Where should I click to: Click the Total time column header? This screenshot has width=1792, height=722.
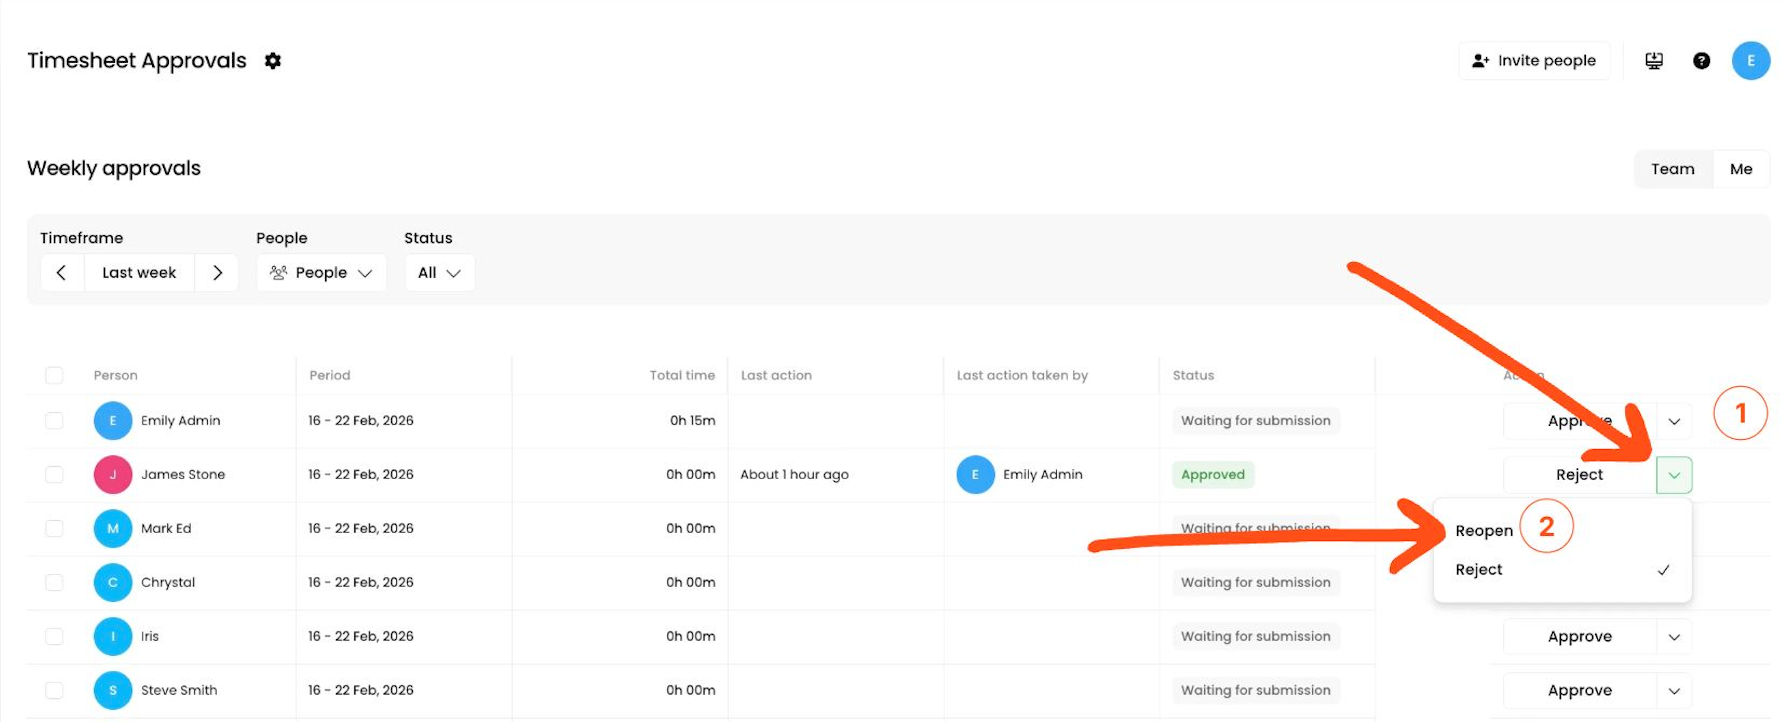point(682,376)
